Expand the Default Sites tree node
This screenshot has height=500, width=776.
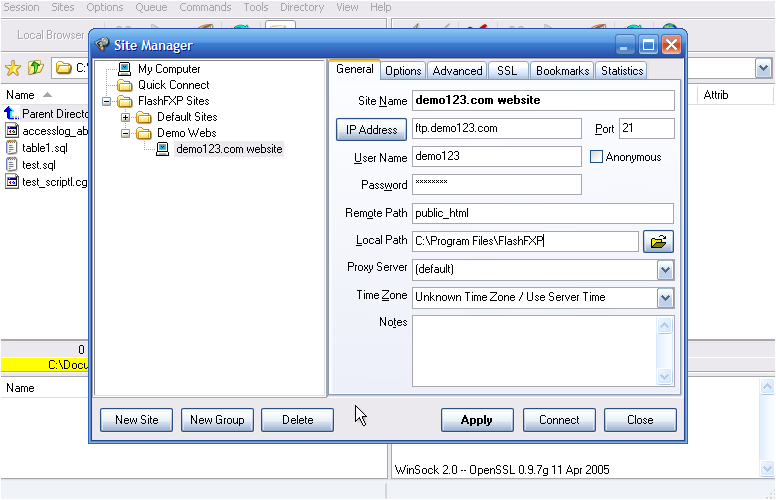coord(126,117)
